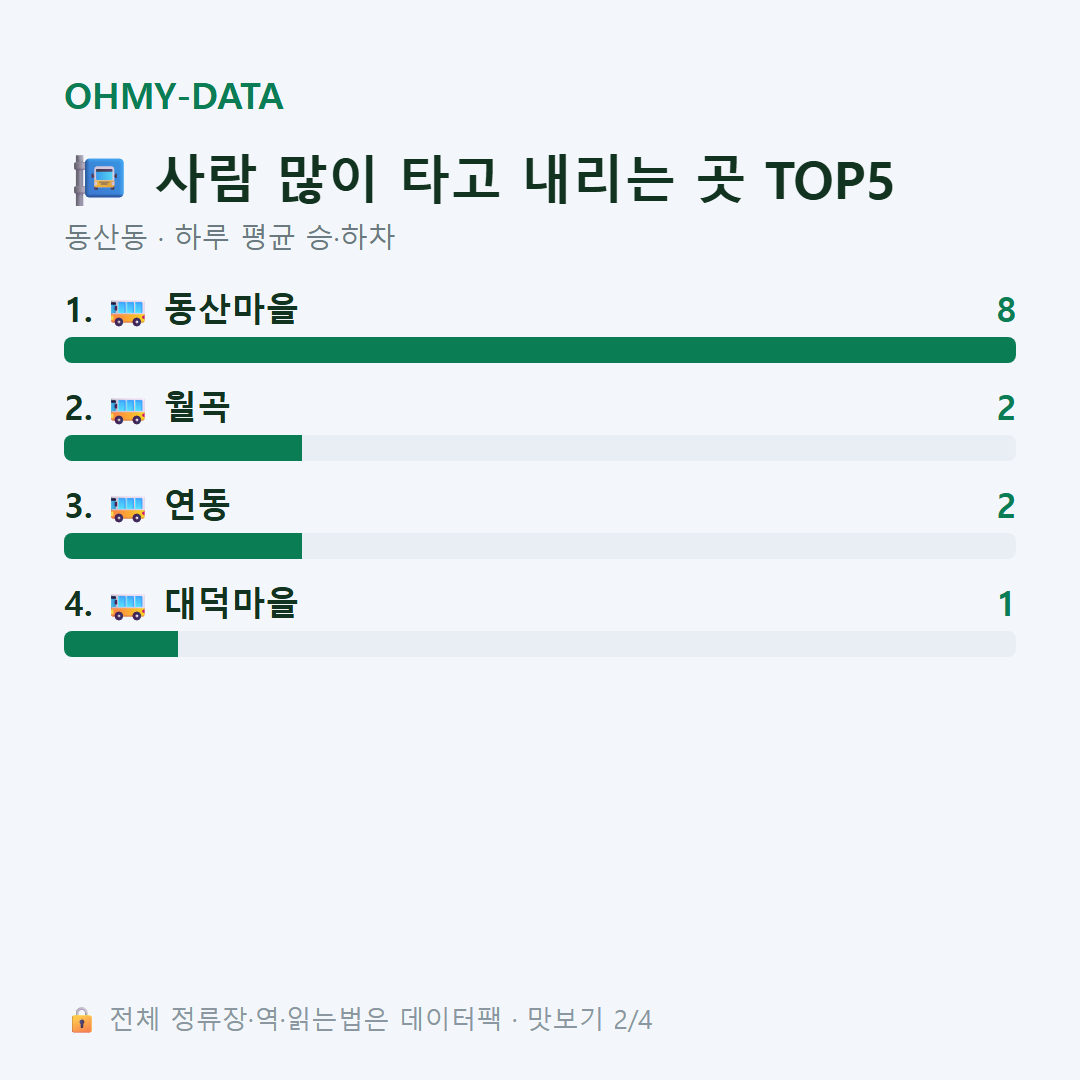The width and height of the screenshot is (1080, 1080).
Task: Select the 대덕마을 stop name
Action: [x=231, y=603]
